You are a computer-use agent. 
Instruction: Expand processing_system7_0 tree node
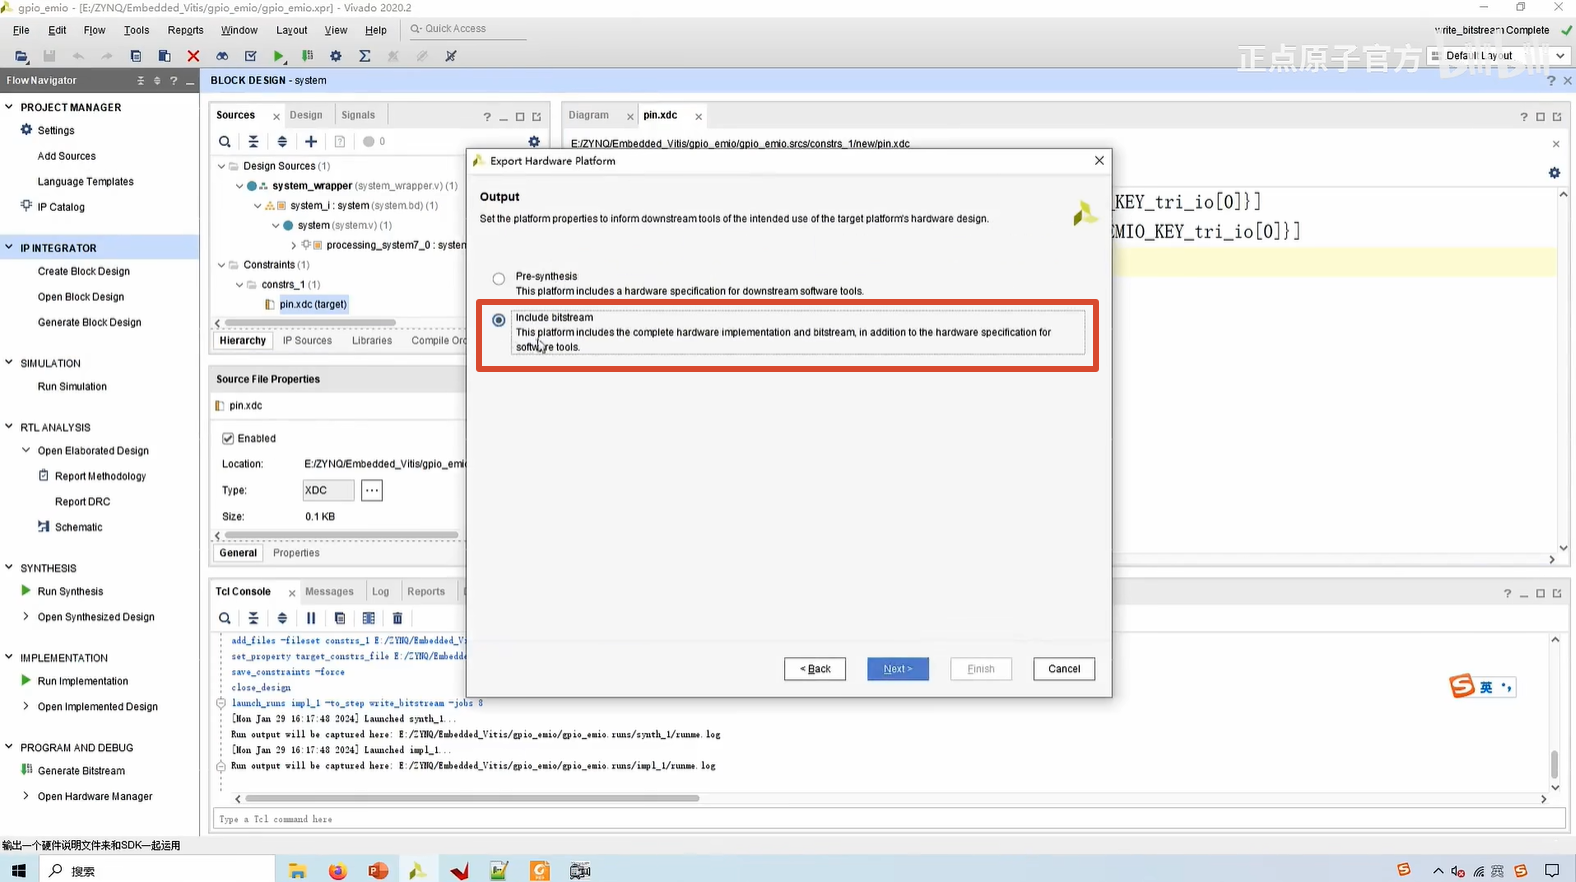tap(293, 245)
